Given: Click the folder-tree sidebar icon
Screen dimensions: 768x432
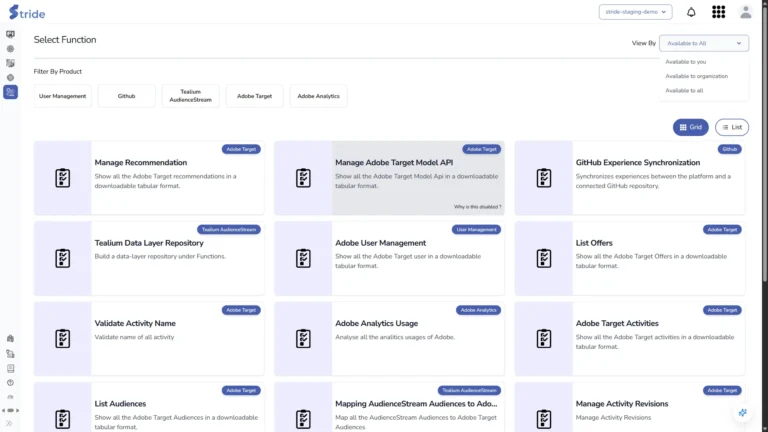Looking at the screenshot, I should pos(10,354).
